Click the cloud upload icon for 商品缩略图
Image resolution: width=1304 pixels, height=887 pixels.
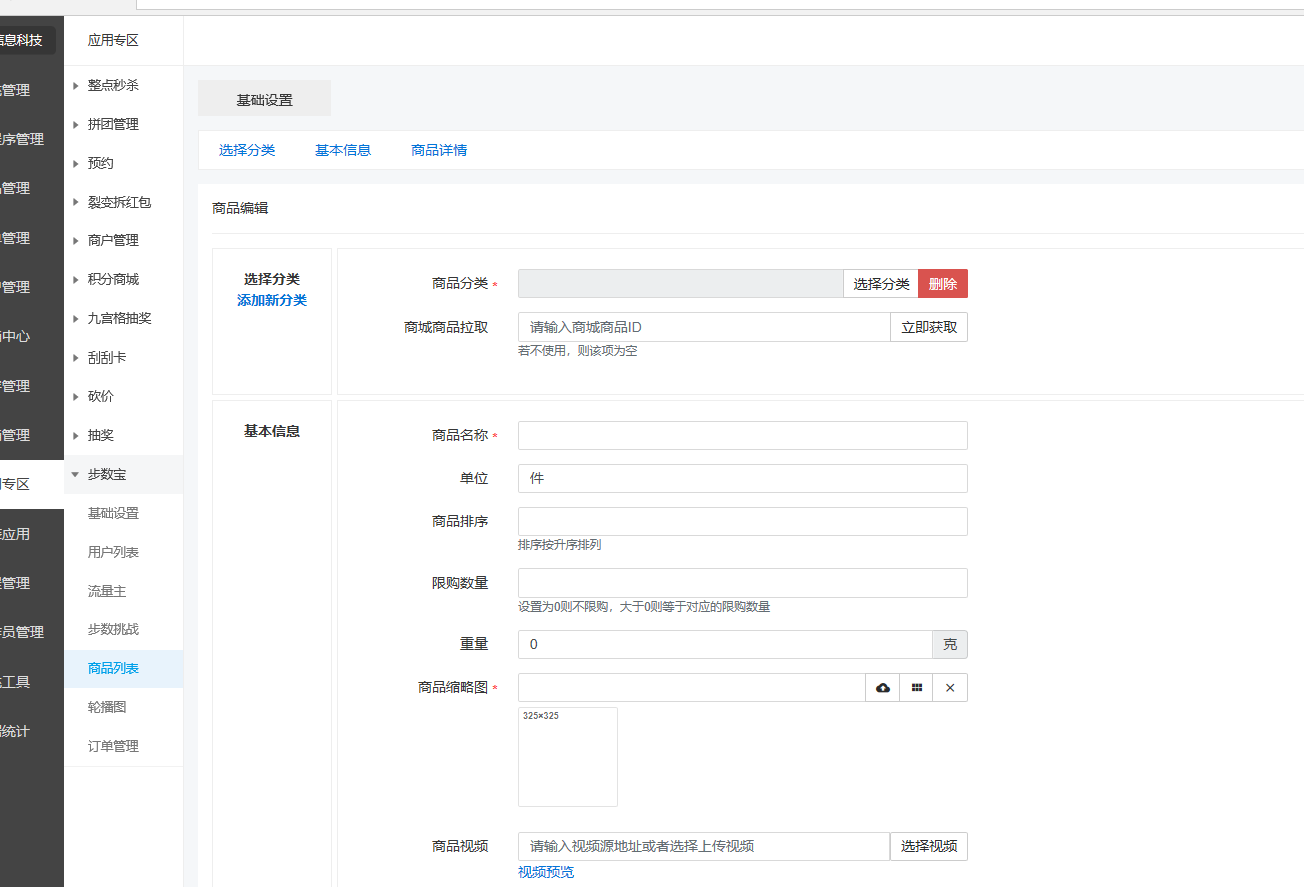pos(882,688)
